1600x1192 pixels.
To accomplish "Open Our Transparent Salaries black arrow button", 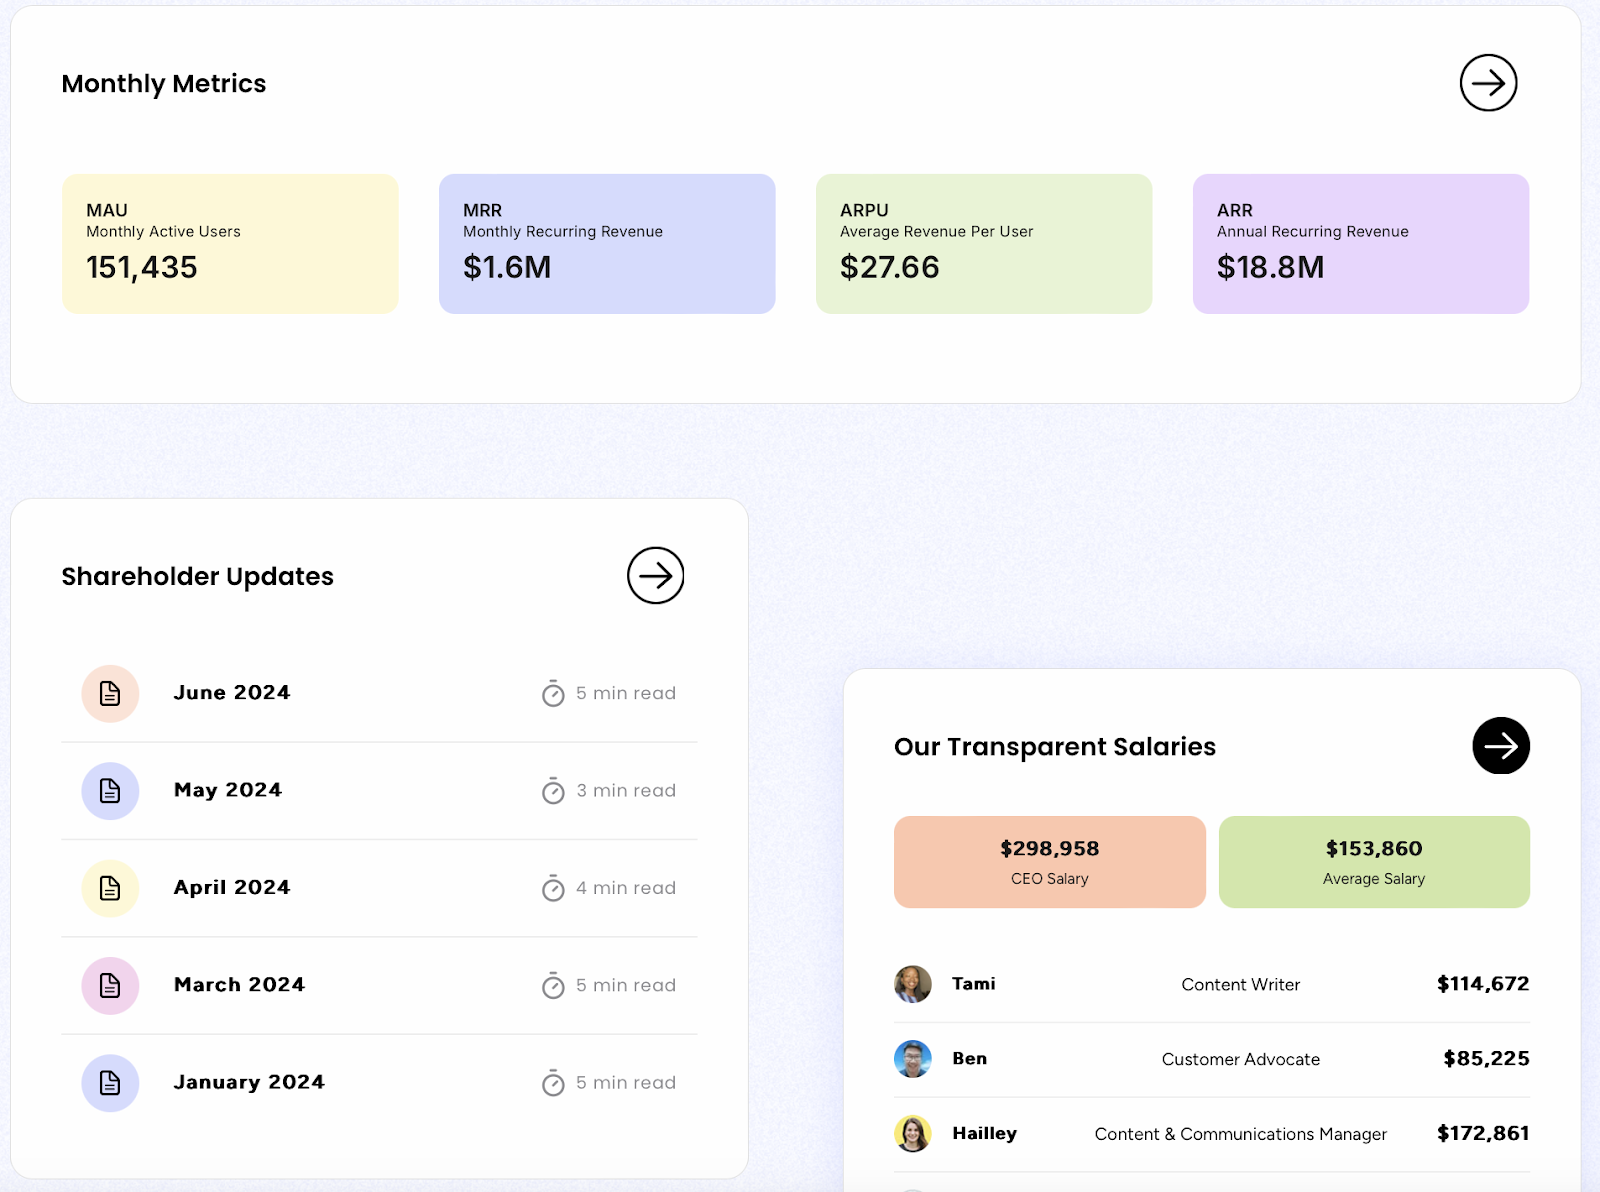I will coord(1501,745).
